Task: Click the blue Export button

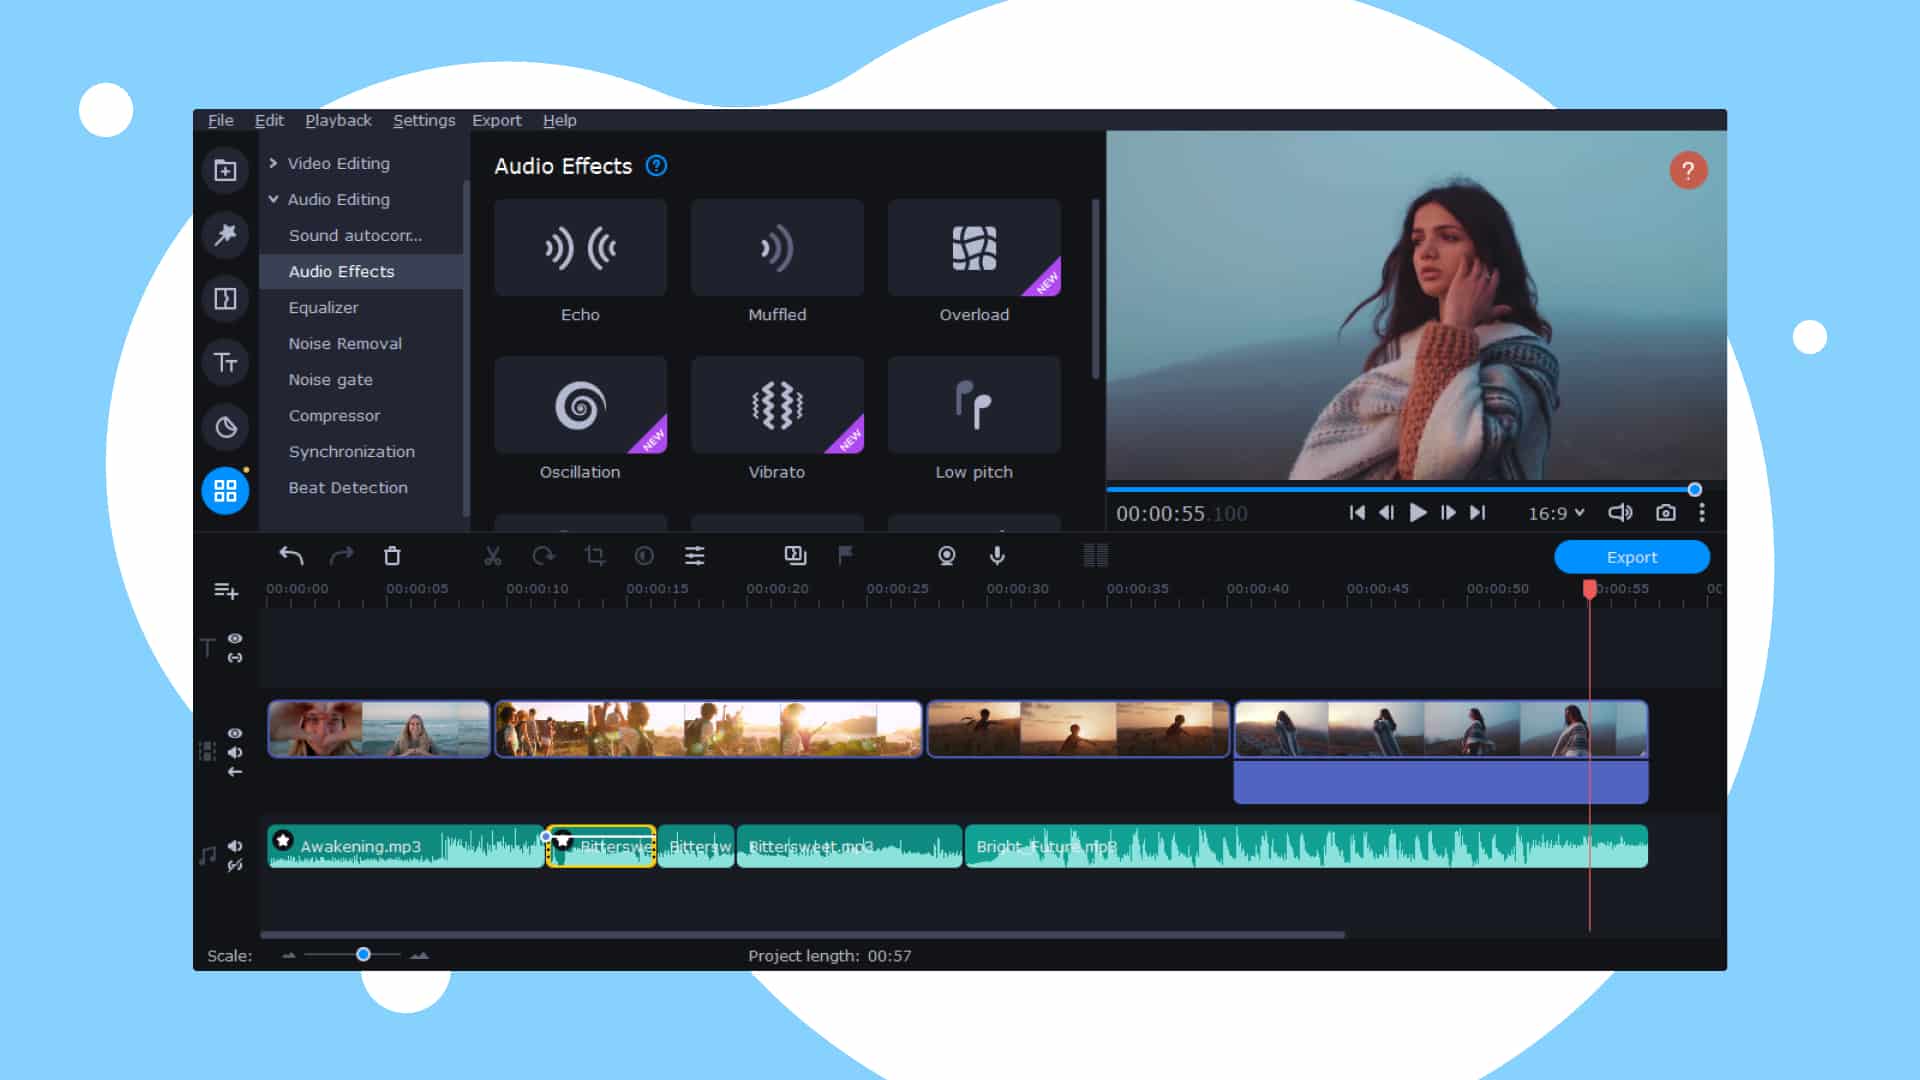Action: coord(1631,557)
